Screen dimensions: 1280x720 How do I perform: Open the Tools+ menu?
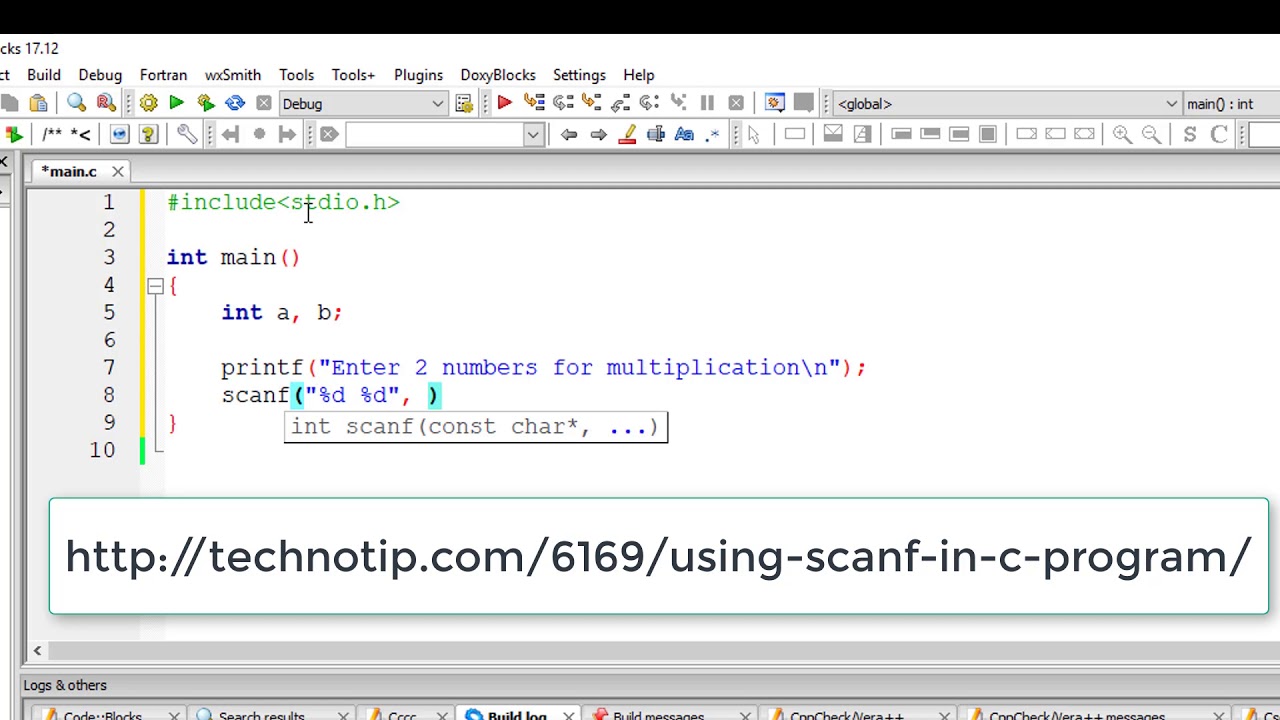(x=353, y=75)
